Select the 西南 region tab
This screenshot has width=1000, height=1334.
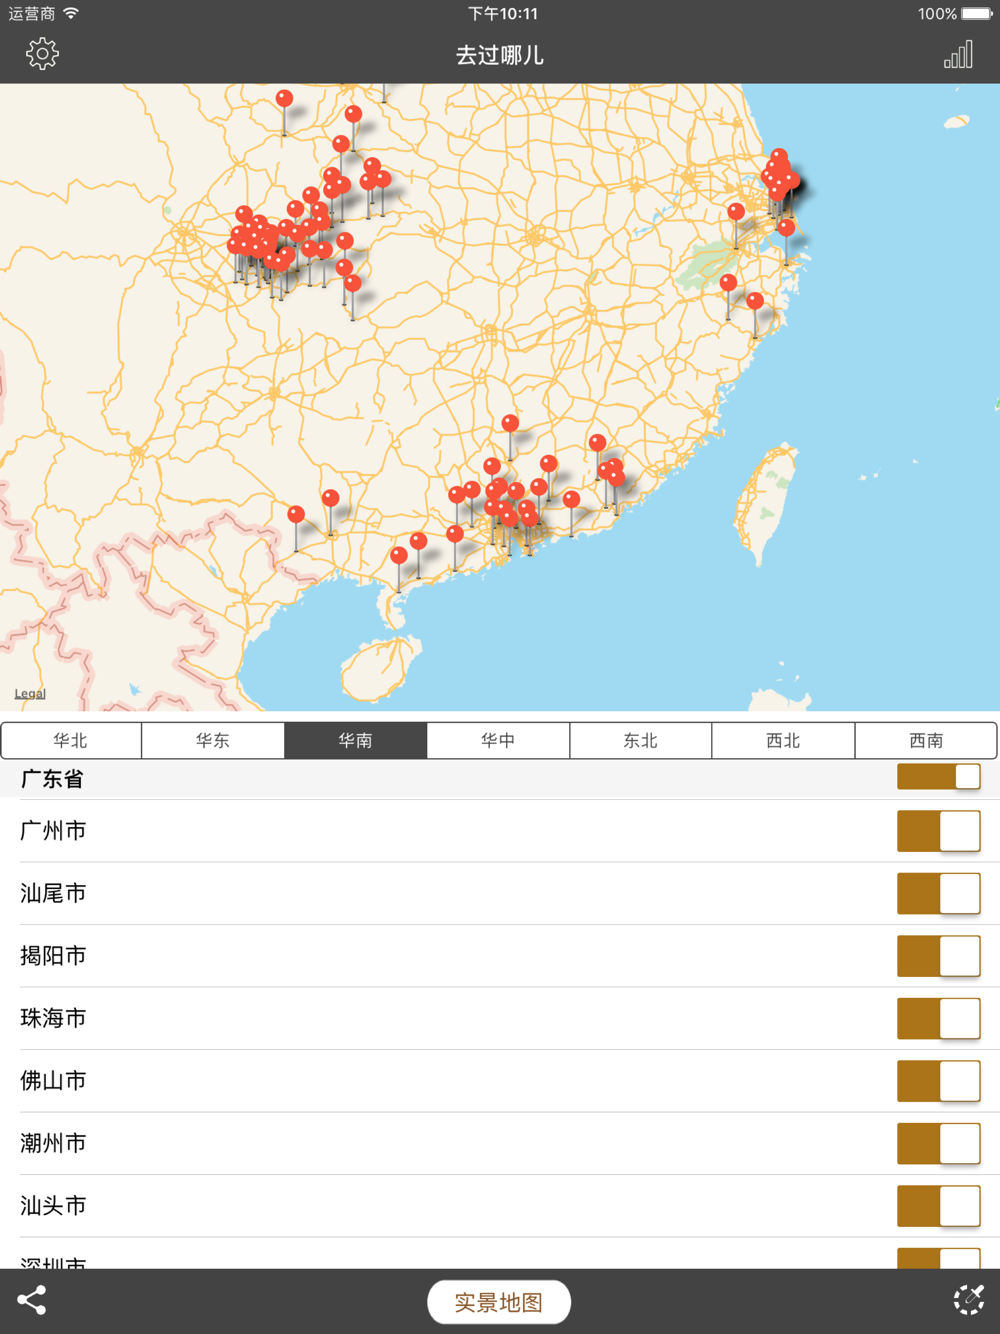pyautogui.click(x=926, y=741)
